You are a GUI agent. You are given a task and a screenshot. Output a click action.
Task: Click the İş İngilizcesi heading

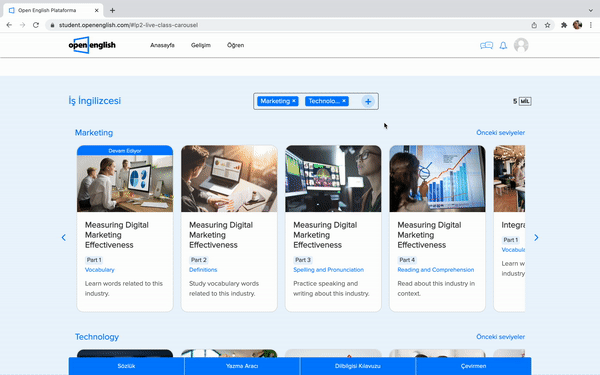[x=95, y=101]
